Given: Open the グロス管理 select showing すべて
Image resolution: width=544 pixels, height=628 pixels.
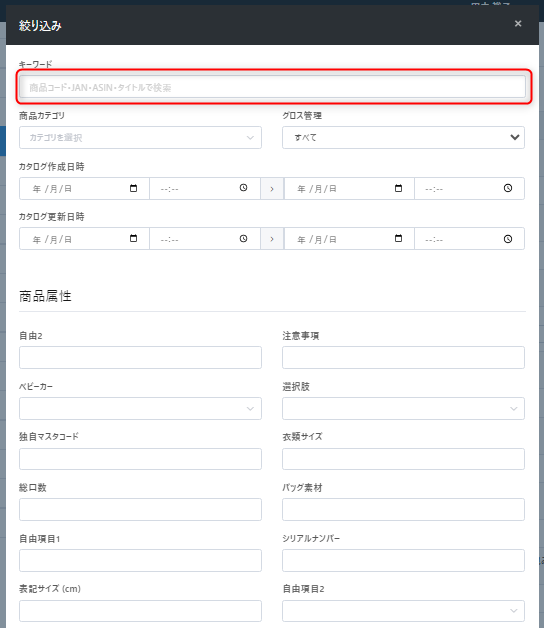Looking at the screenshot, I should point(403,137).
